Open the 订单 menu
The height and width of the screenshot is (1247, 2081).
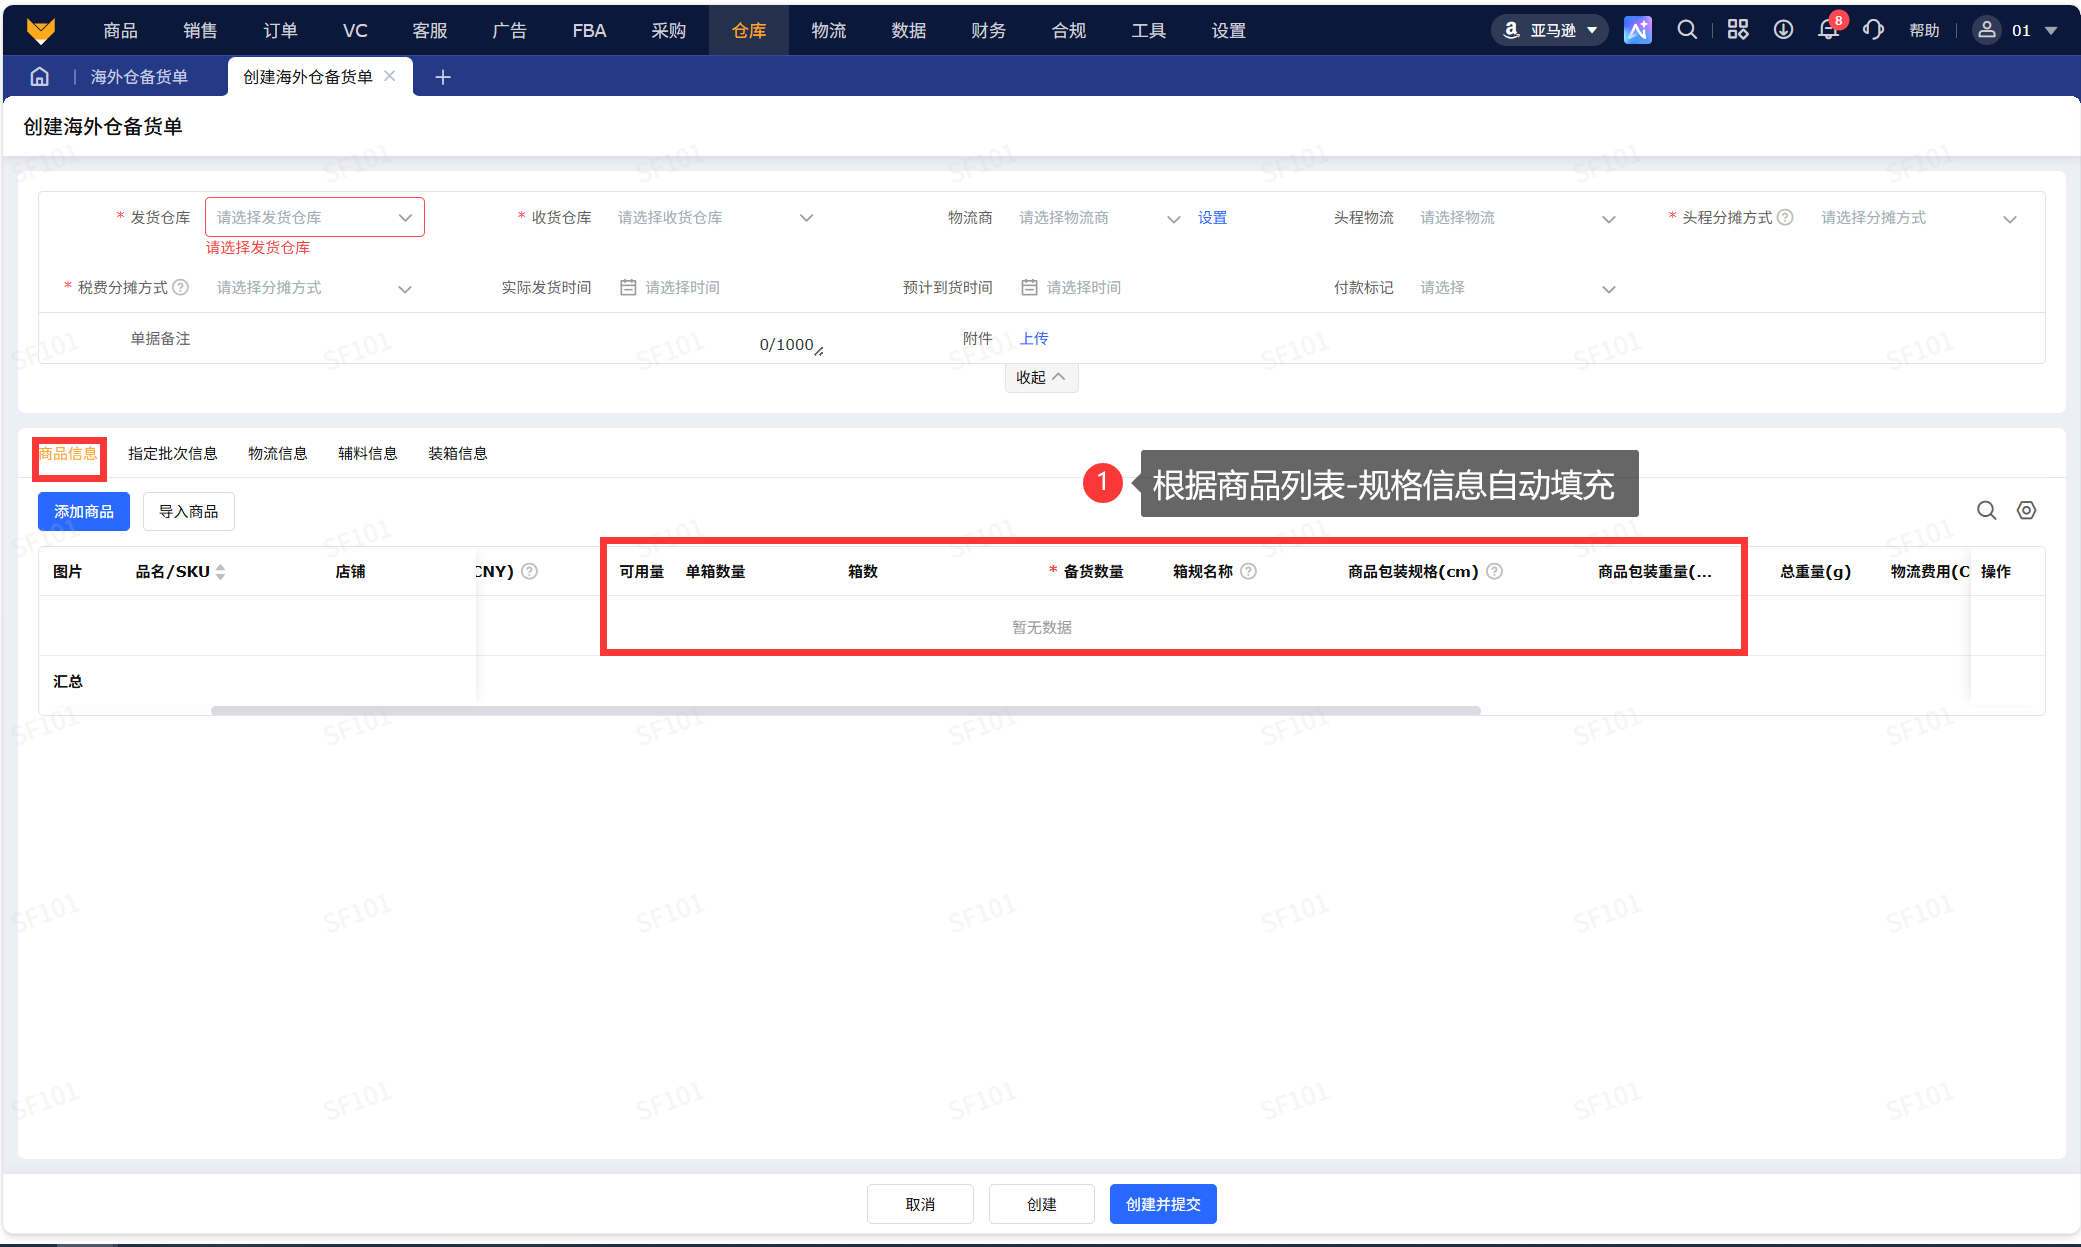pos(280,30)
